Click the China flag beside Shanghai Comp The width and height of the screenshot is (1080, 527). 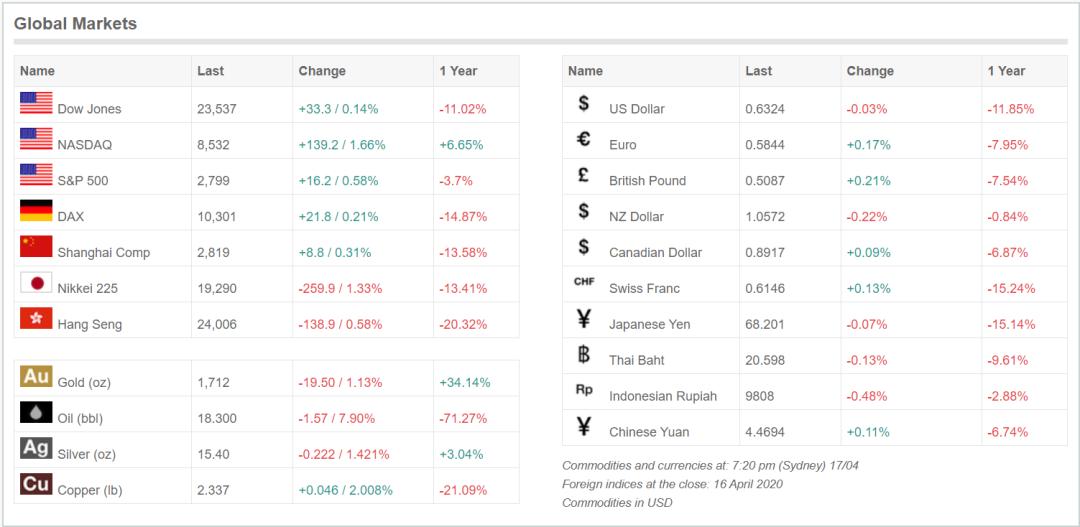point(36,247)
